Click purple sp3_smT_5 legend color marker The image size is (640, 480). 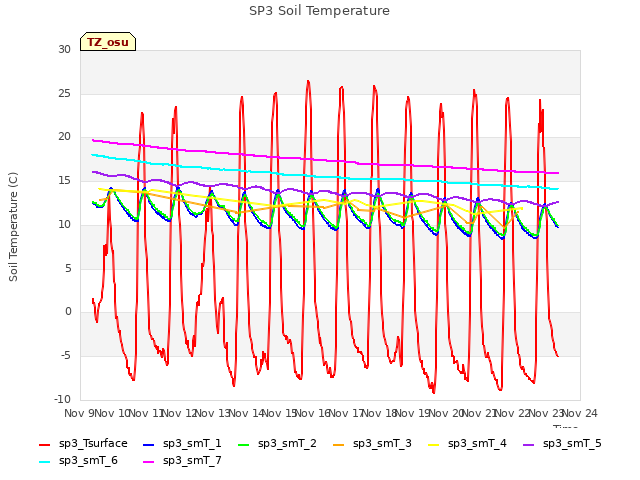(529, 444)
